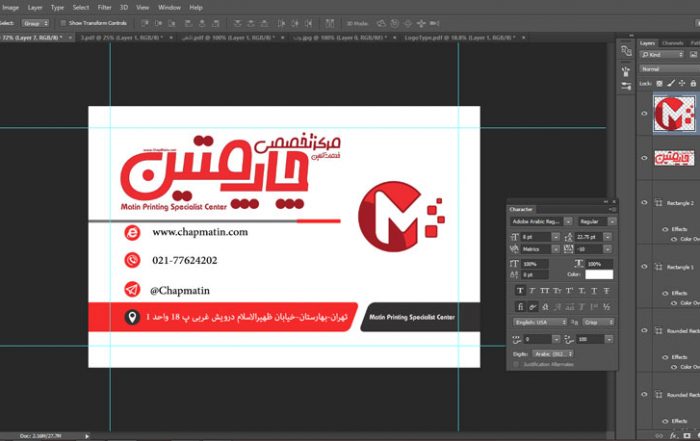Viewport: 700px width, 441px height.
Task: Open the Adobe Arabic font family dropdown
Action: (x=541, y=221)
